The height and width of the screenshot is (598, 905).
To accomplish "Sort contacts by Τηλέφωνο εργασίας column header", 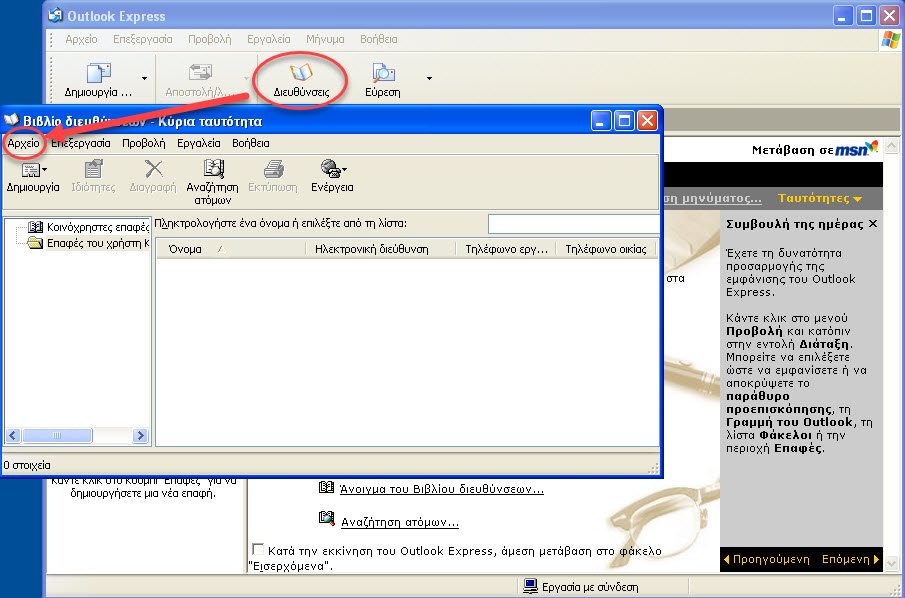I will (x=506, y=249).
